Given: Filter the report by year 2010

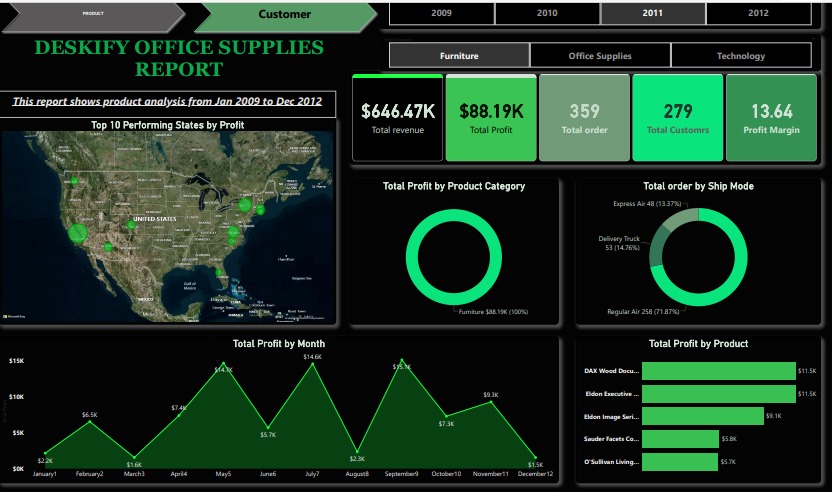Looking at the screenshot, I should tap(547, 13).
